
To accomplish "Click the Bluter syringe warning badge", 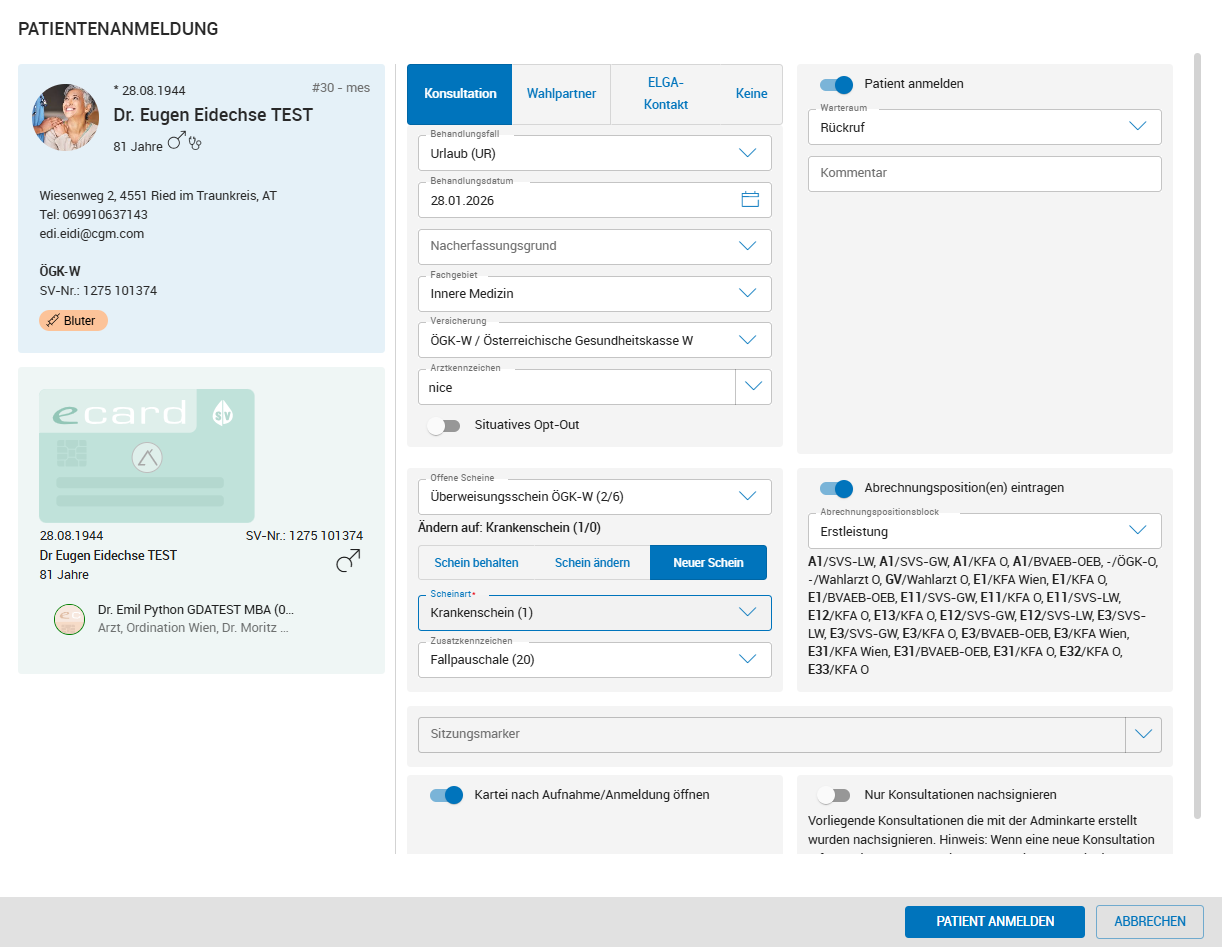I will pyautogui.click(x=73, y=321).
